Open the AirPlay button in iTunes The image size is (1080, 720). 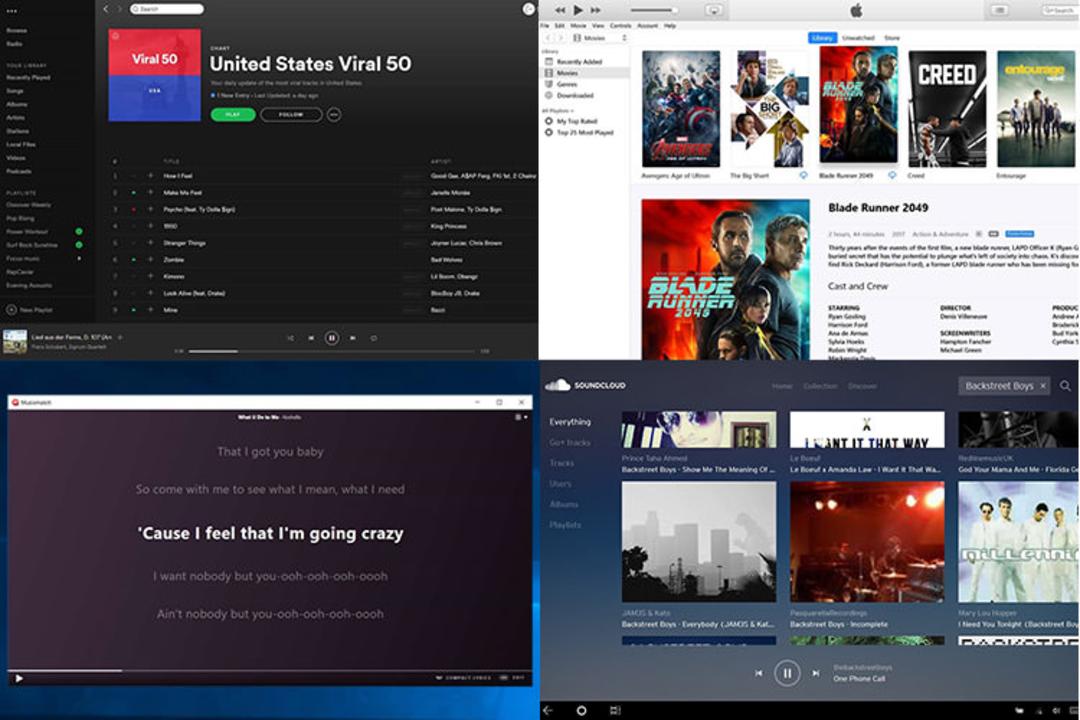pyautogui.click(x=714, y=10)
